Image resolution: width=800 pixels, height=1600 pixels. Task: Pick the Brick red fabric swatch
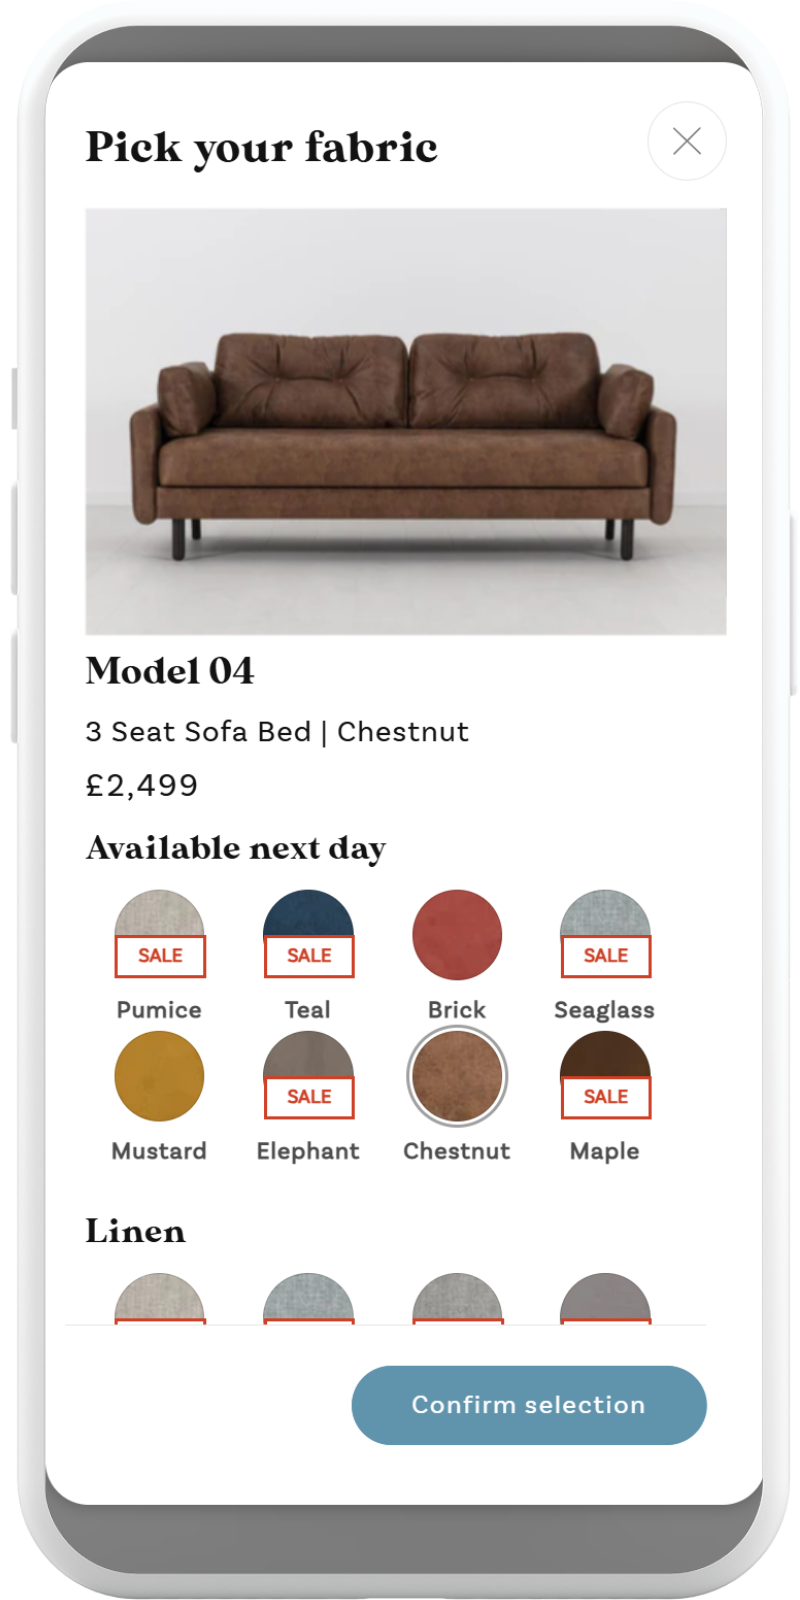(457, 934)
